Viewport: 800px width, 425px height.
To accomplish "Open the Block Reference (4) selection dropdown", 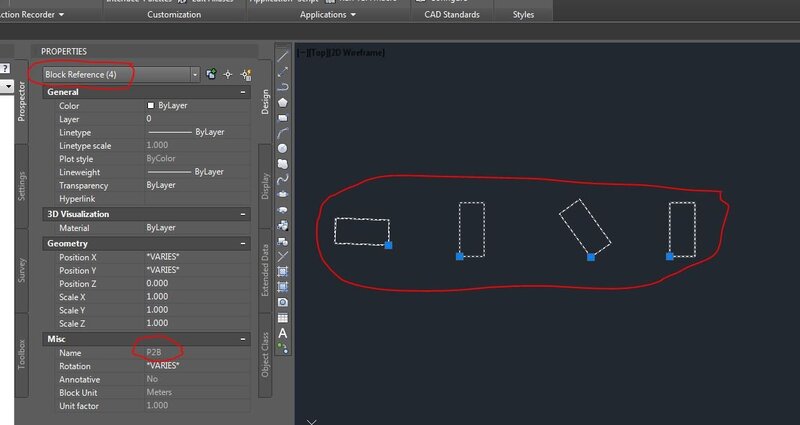I will pos(195,74).
